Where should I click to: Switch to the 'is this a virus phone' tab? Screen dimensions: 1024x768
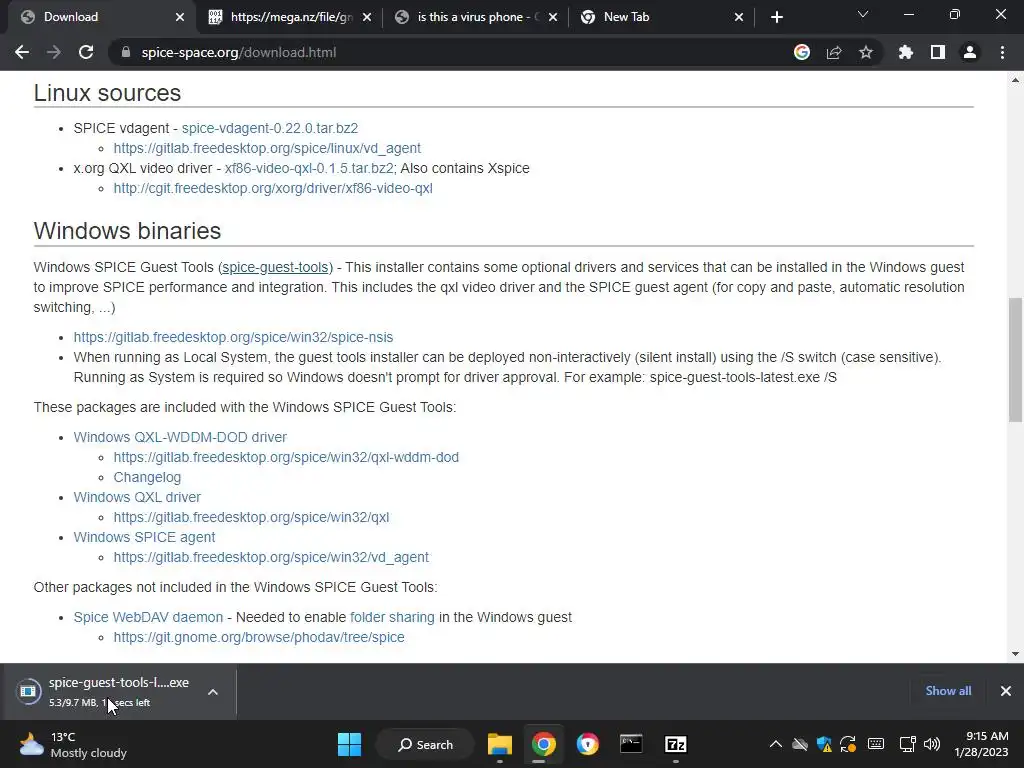click(x=477, y=17)
